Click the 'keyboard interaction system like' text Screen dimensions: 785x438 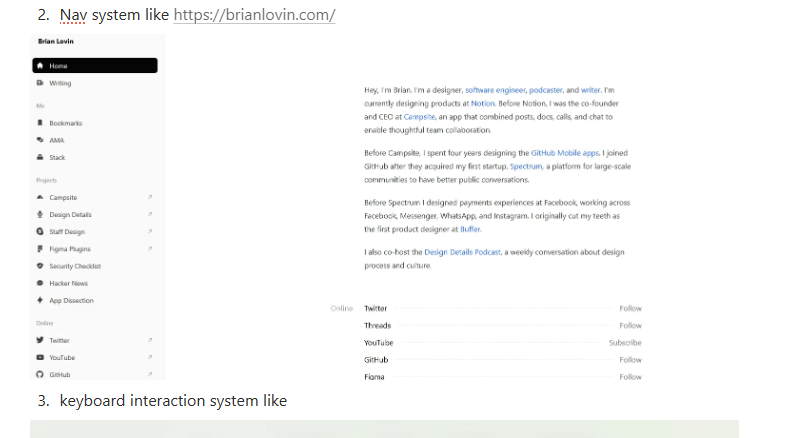[x=173, y=401]
